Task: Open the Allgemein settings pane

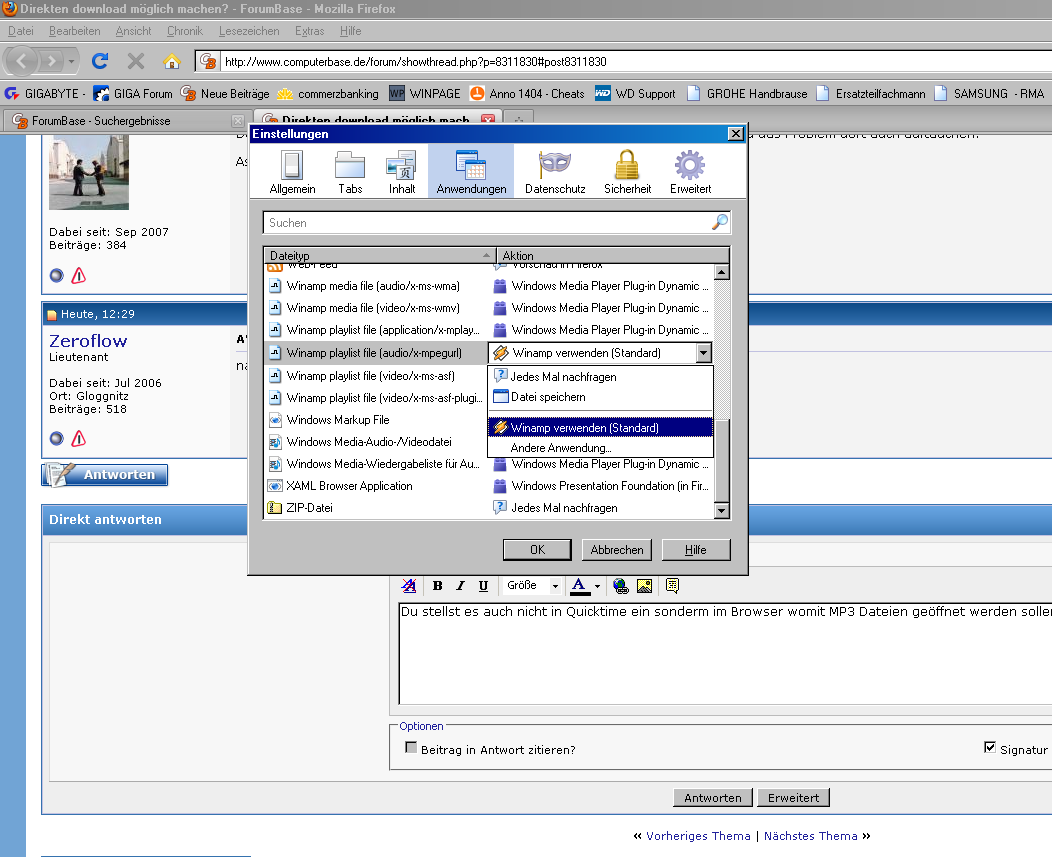Action: pos(292,172)
